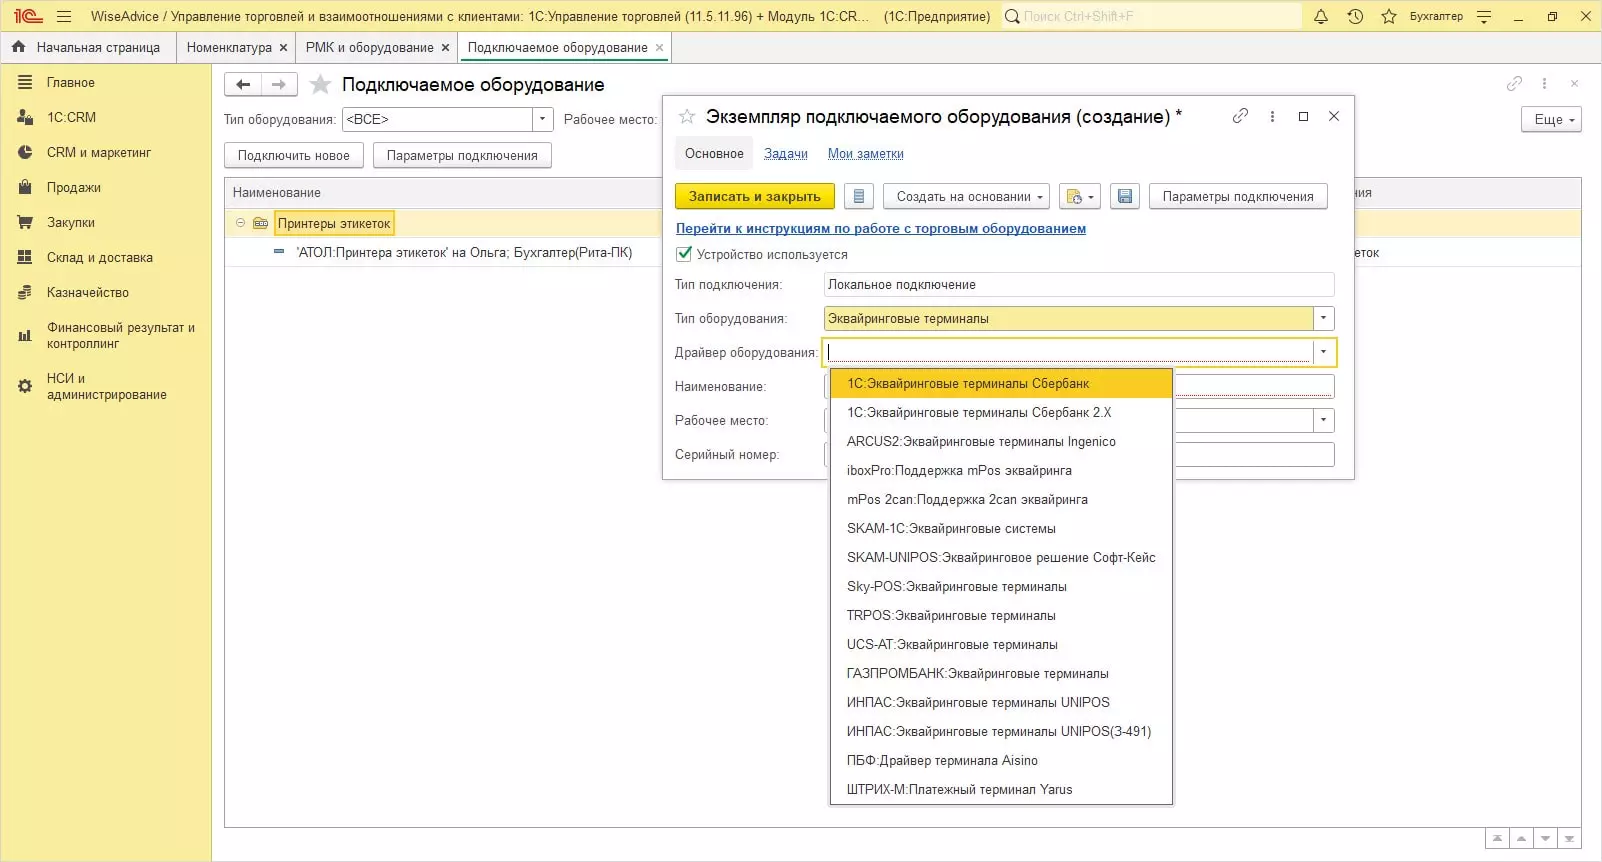Image resolution: width=1602 pixels, height=862 pixels.
Task: Select 'ARCUS2:Эквайринговые терминалы Ingenico' driver
Action: click(980, 442)
